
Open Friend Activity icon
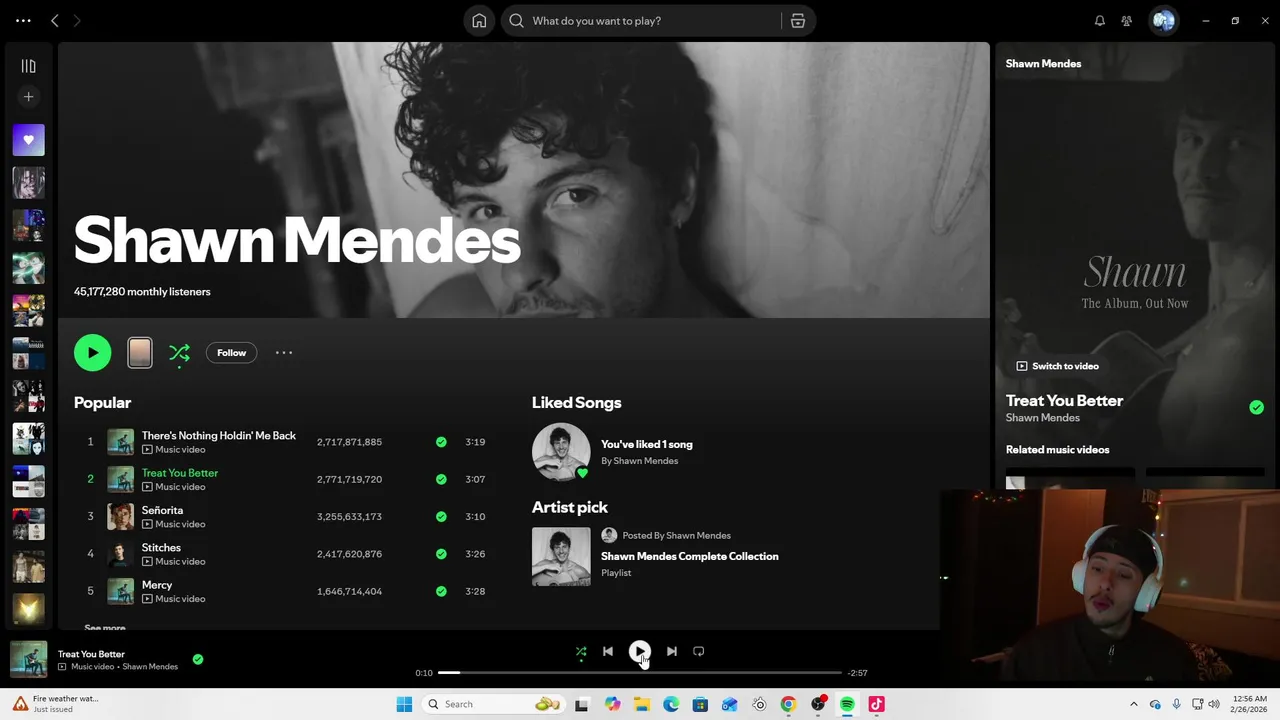1126,20
